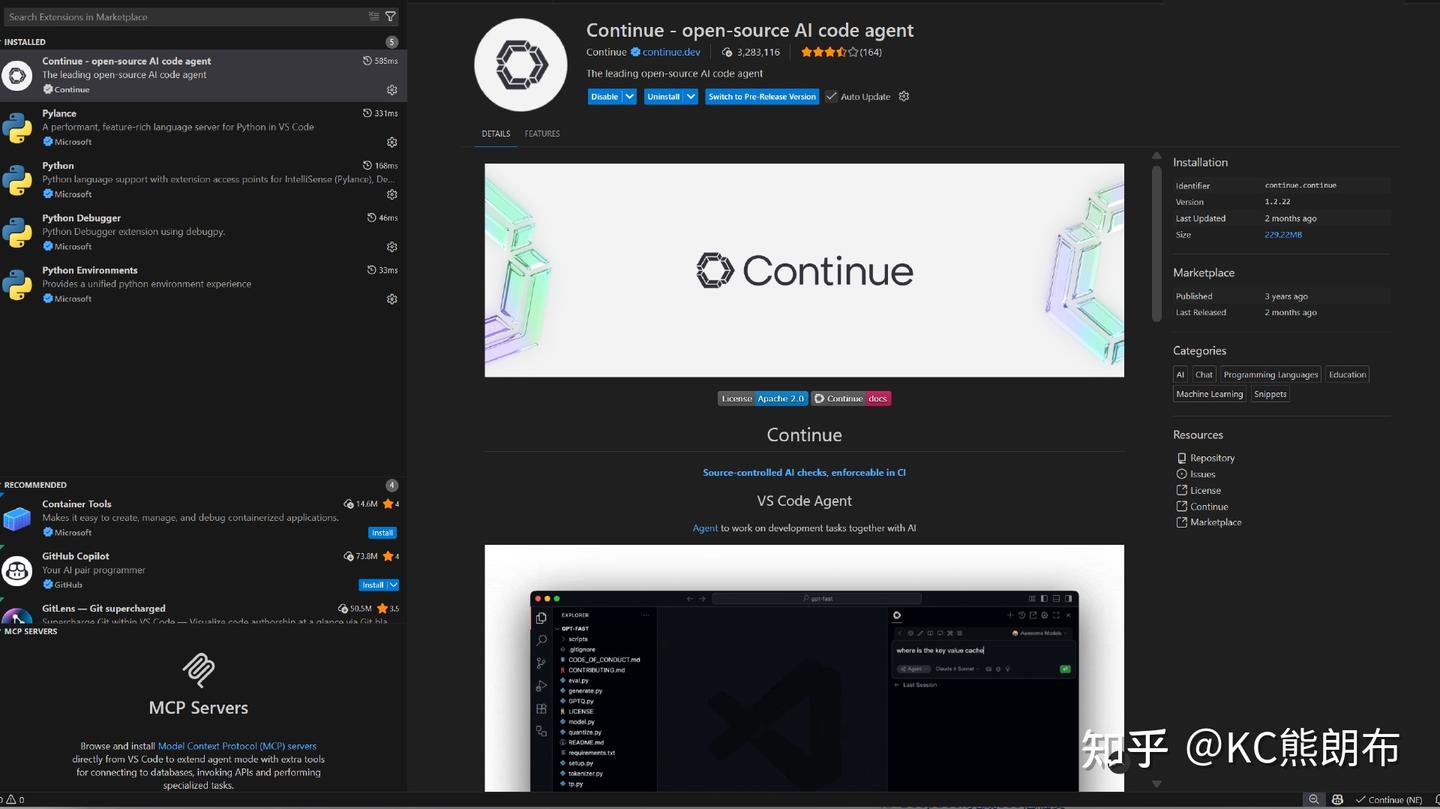Viewport: 1440px width, 809px height.
Task: Click the MCP Servers logo icon
Action: (x=198, y=670)
